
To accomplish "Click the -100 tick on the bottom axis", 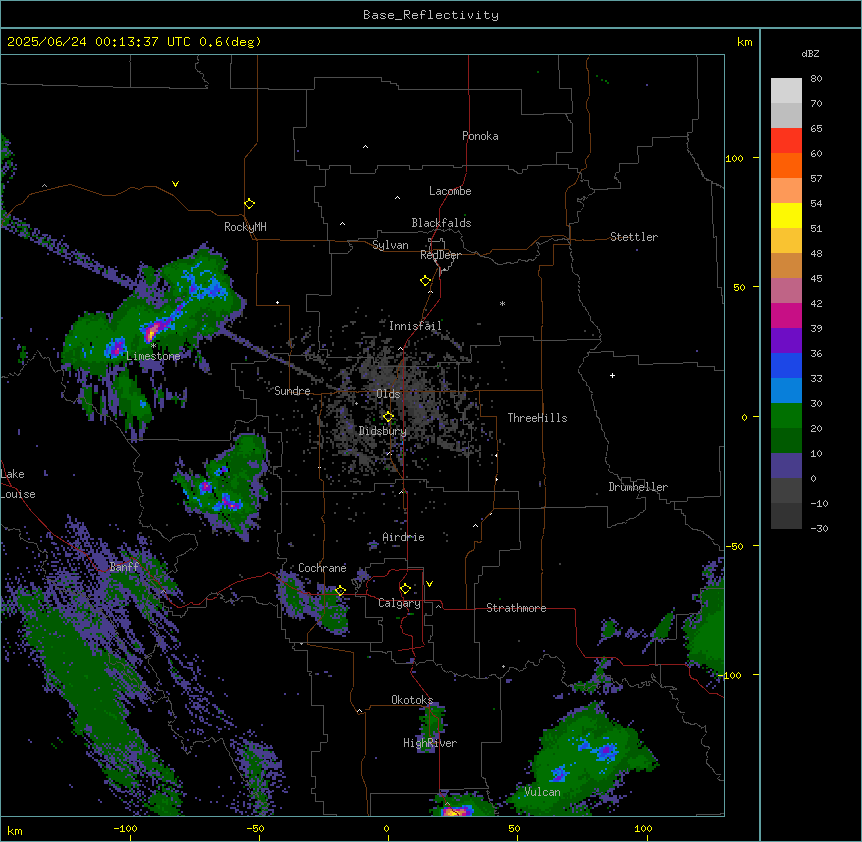I will click(125, 828).
